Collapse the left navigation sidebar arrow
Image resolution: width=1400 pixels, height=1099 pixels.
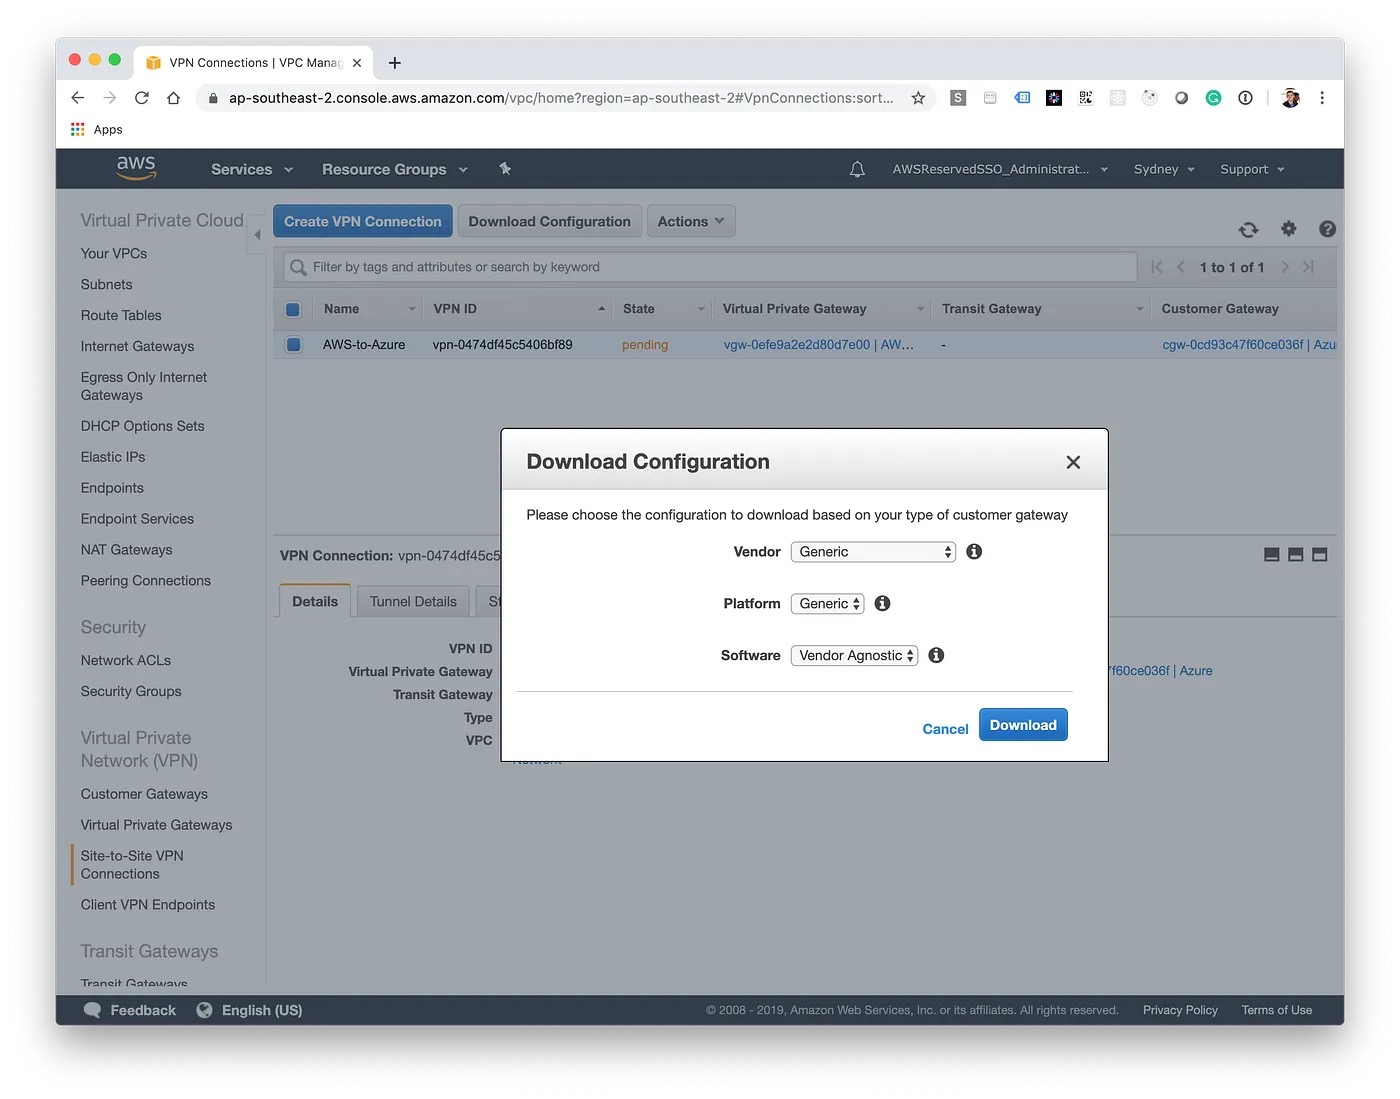click(257, 235)
